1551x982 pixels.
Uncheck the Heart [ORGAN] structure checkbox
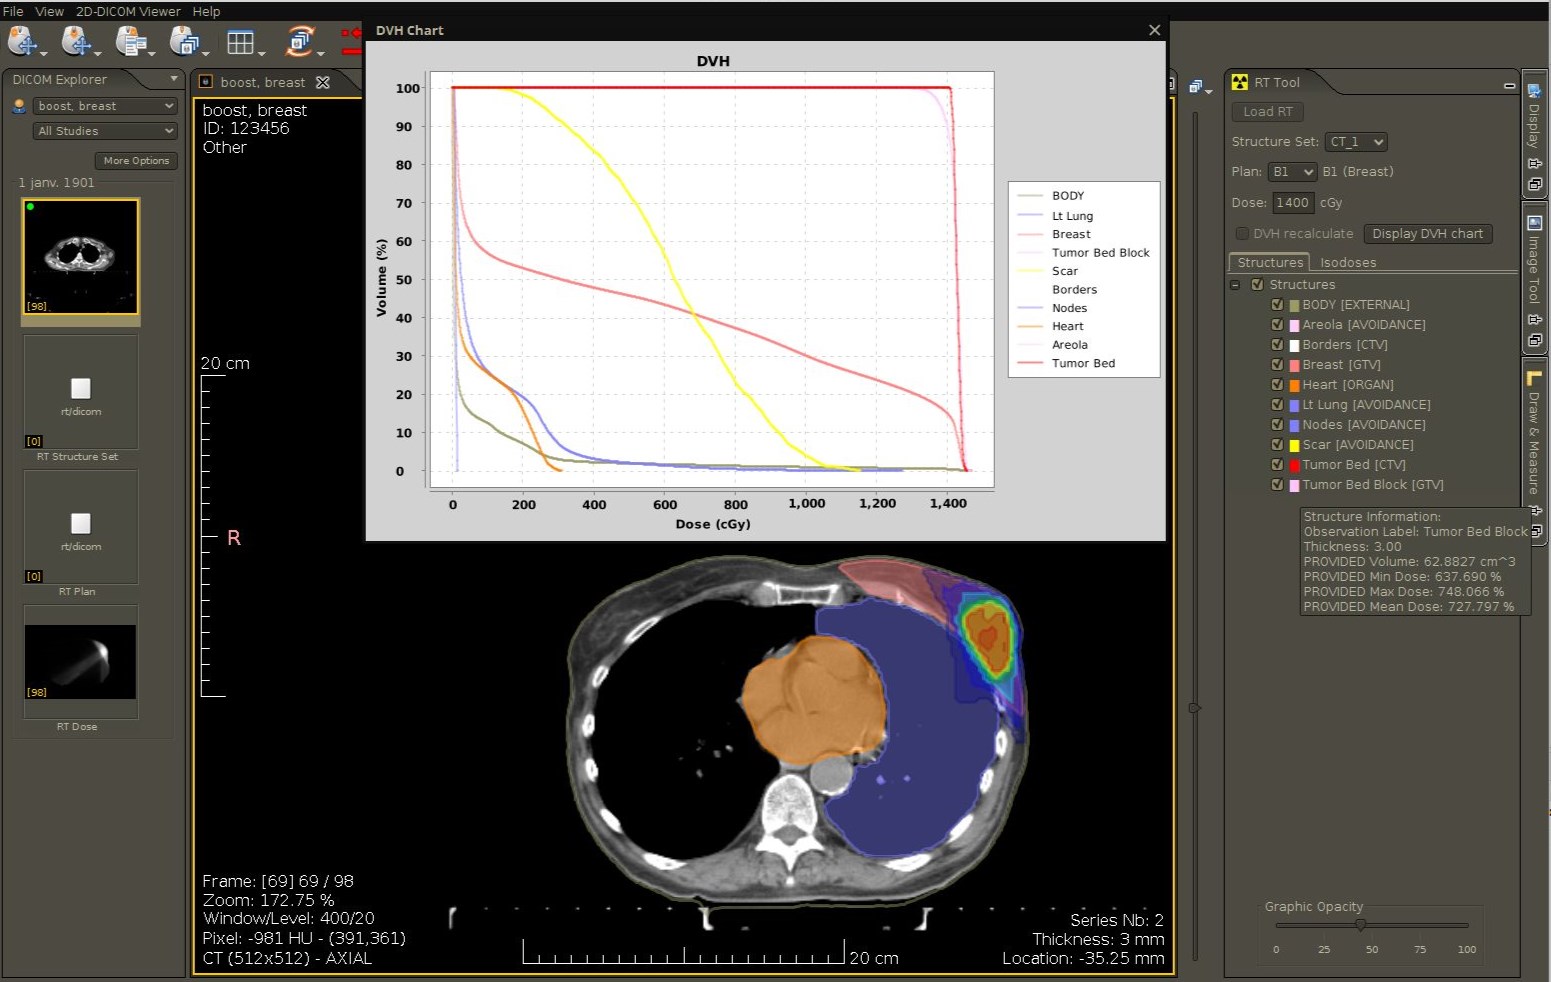click(x=1277, y=385)
